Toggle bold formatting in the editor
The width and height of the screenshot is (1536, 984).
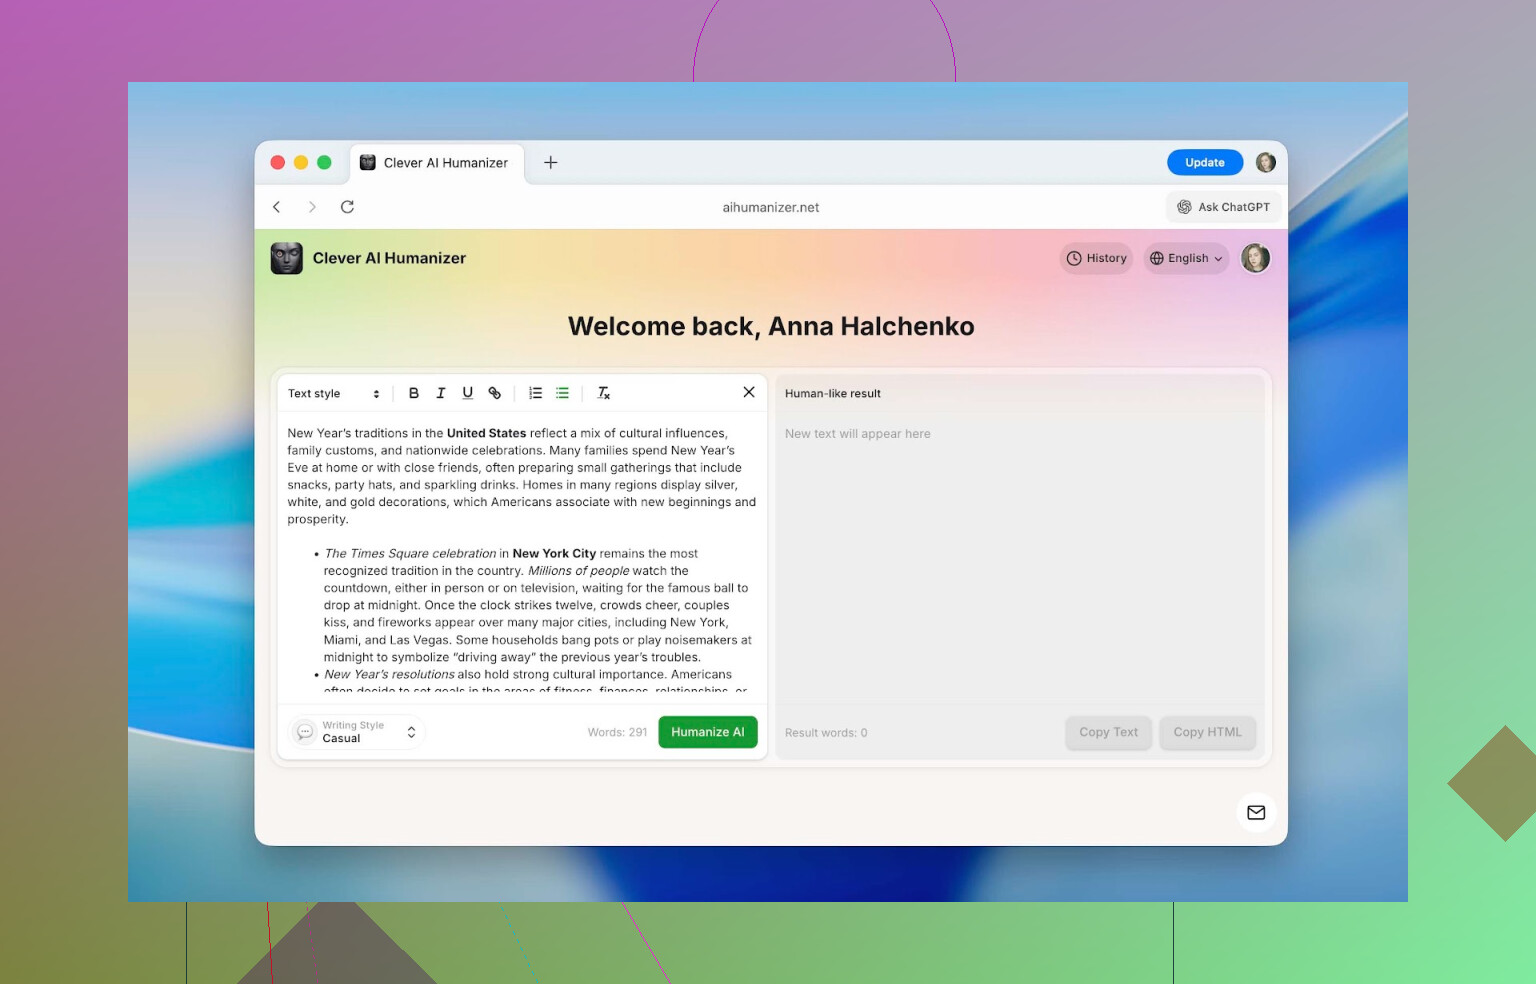click(414, 393)
